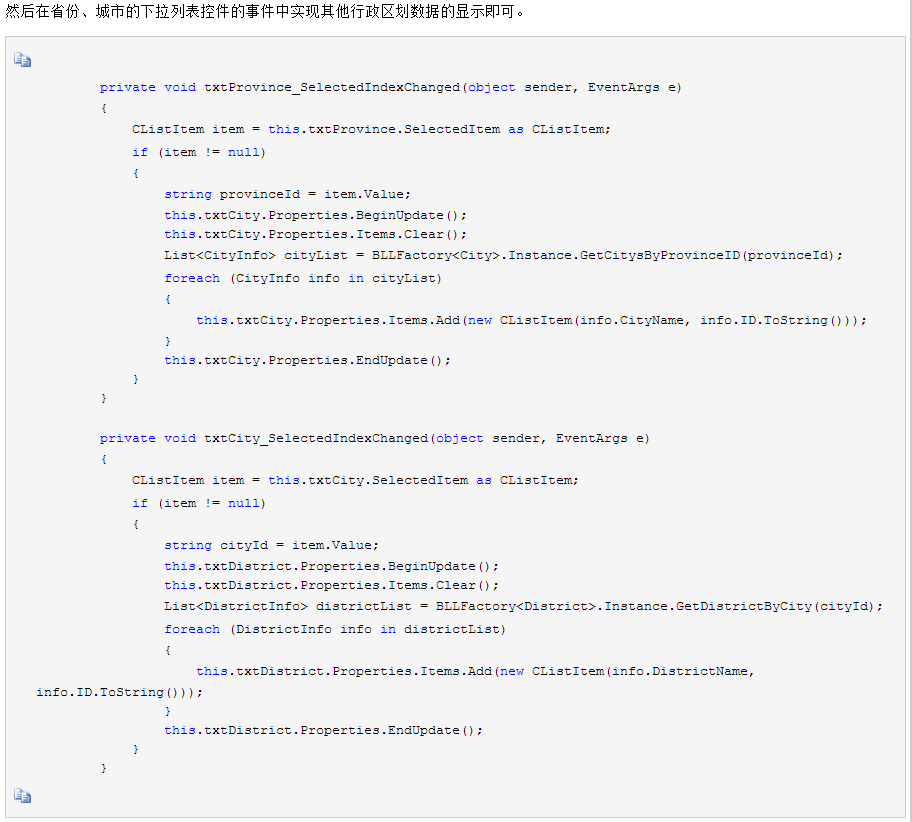Click the line 'string provinceId = item.Value;'
Screen dimensions: 912x822
tap(287, 194)
